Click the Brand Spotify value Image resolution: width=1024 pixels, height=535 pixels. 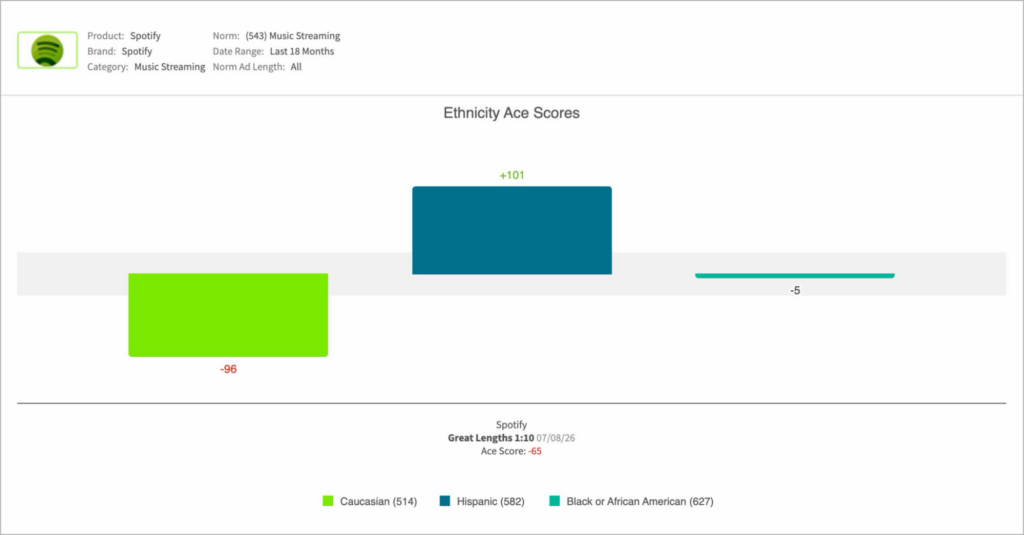[136, 51]
